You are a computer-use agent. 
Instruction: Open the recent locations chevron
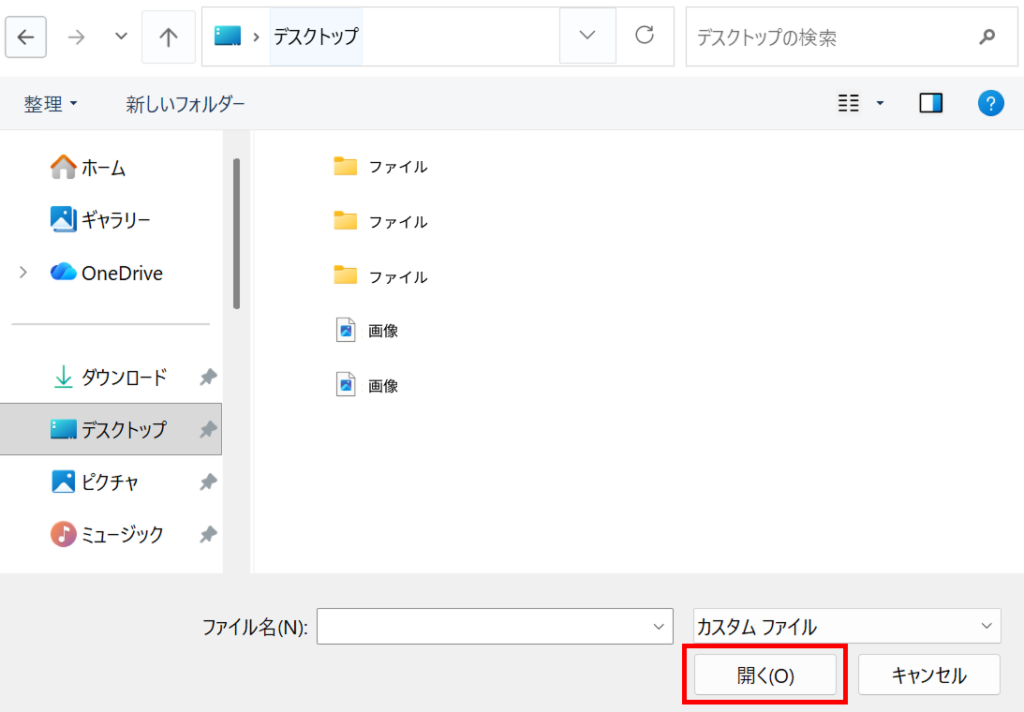tap(122, 37)
